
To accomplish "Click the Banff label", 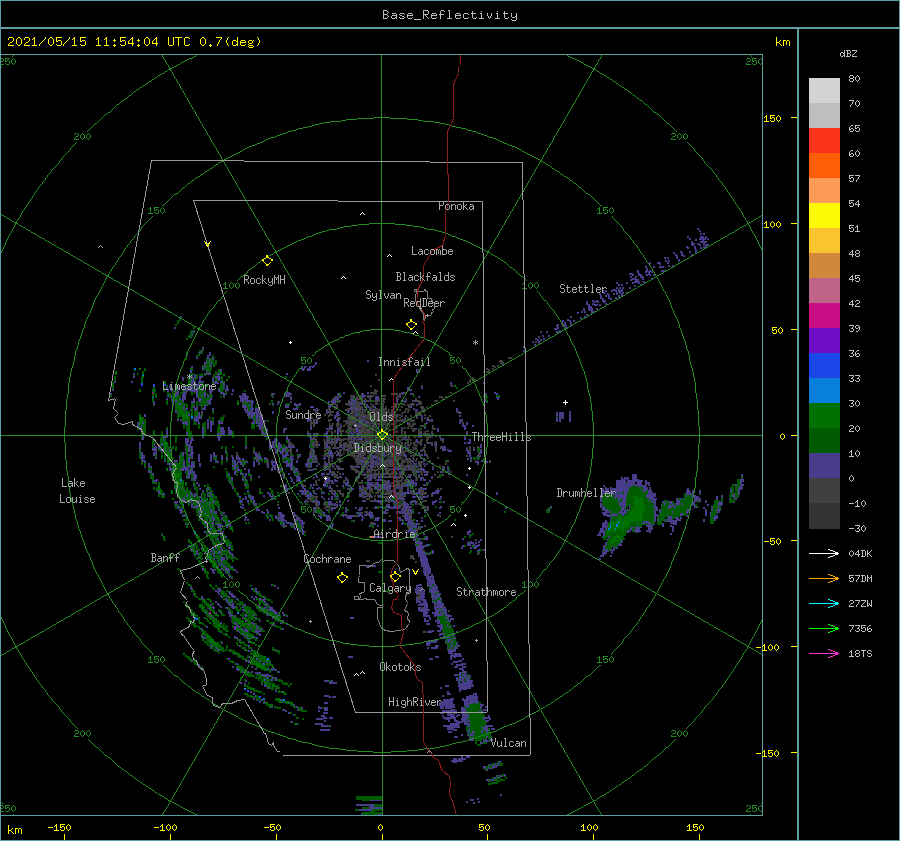I will [165, 557].
